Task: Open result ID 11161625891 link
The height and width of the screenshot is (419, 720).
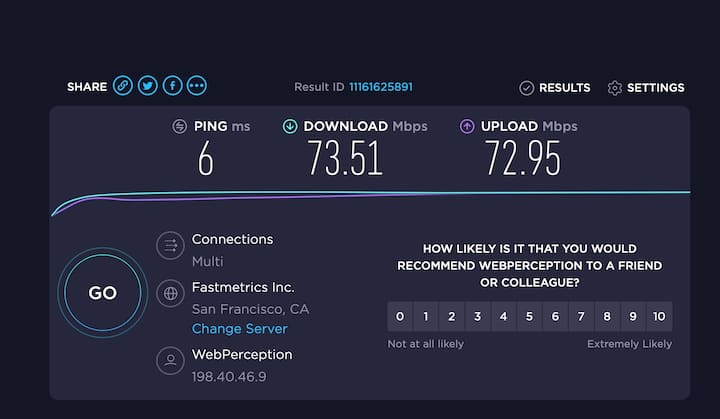Action: 380,88
